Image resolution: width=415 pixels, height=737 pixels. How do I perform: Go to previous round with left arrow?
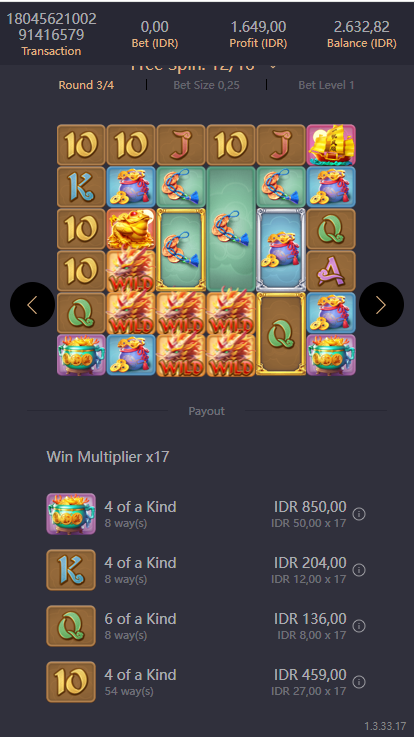(x=32, y=305)
